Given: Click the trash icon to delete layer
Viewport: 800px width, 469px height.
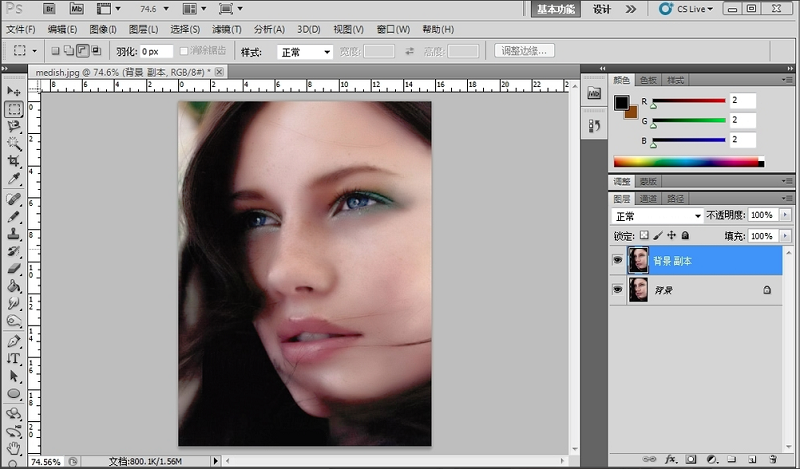Looking at the screenshot, I should point(773,459).
